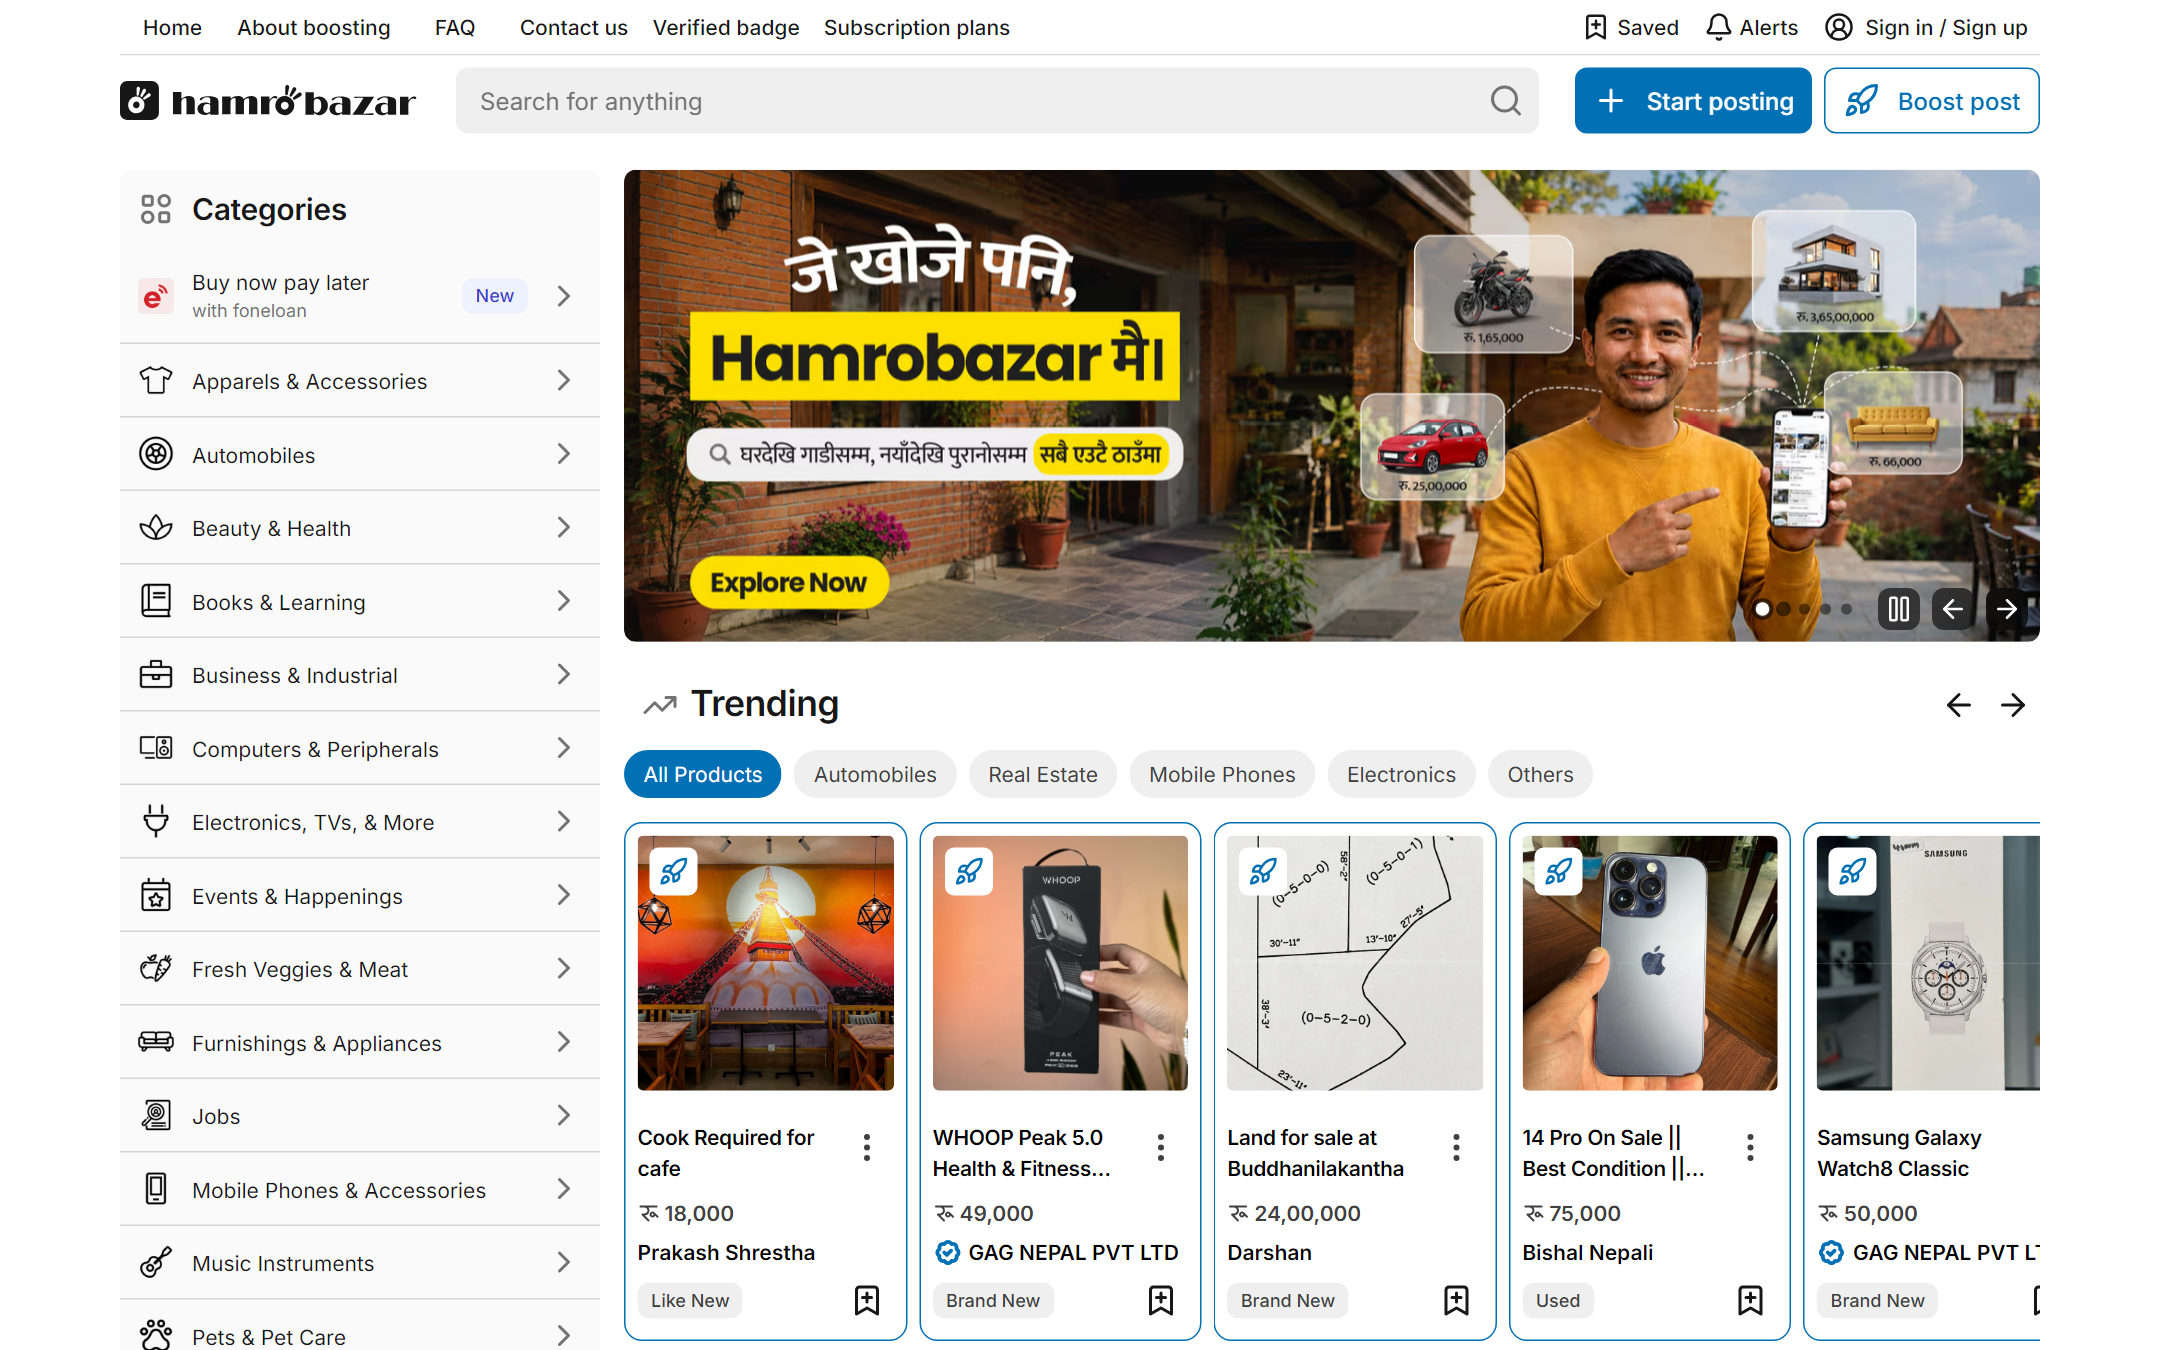Click boost rocket icon on 14 Pro card
2160x1350 pixels.
(1557, 871)
